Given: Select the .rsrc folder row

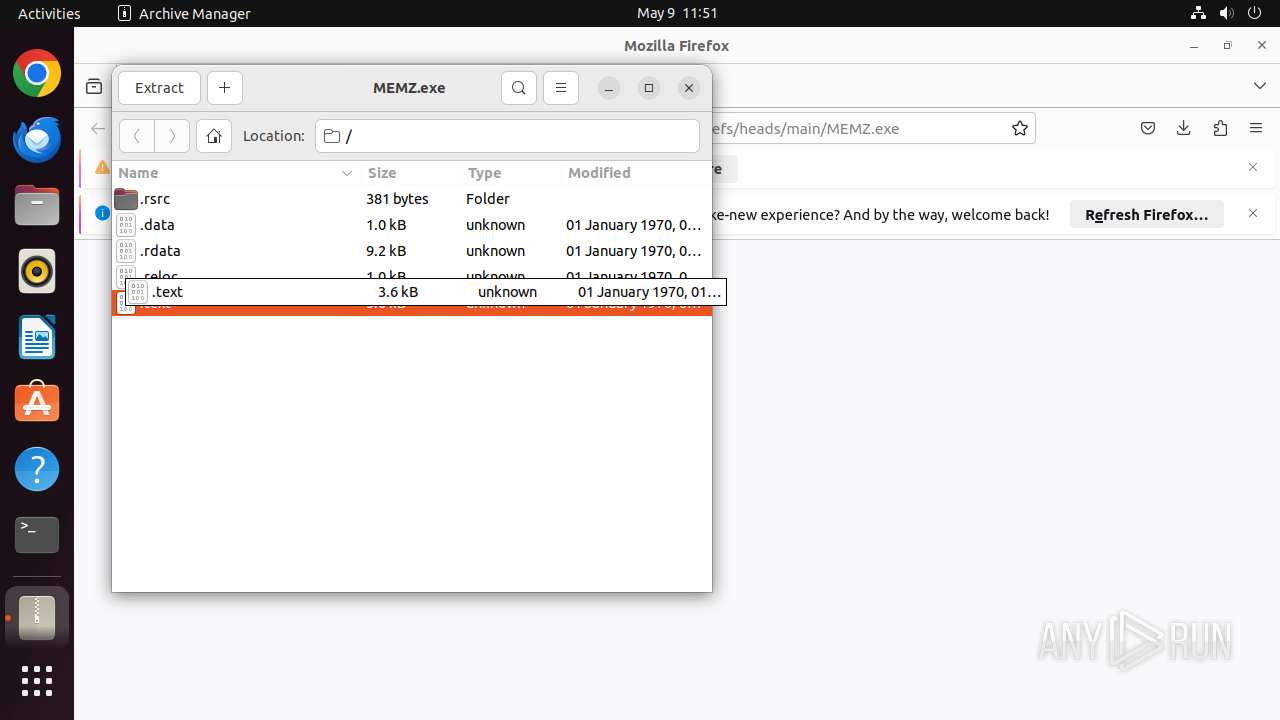Looking at the screenshot, I should coord(411,199).
